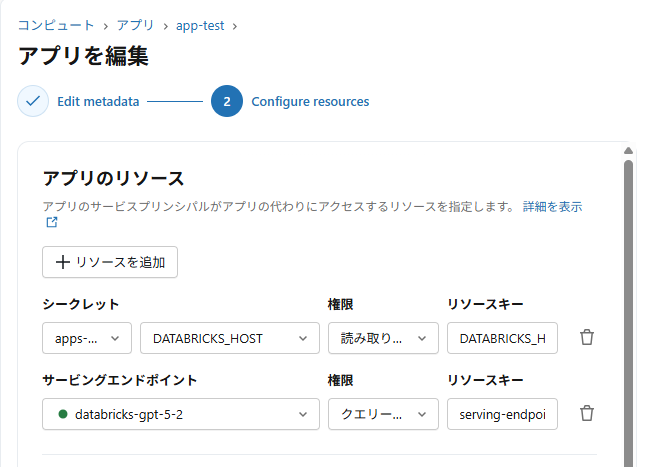Click the リソースを追加 button
Viewport: 652px width, 467px height.
[x=110, y=262]
